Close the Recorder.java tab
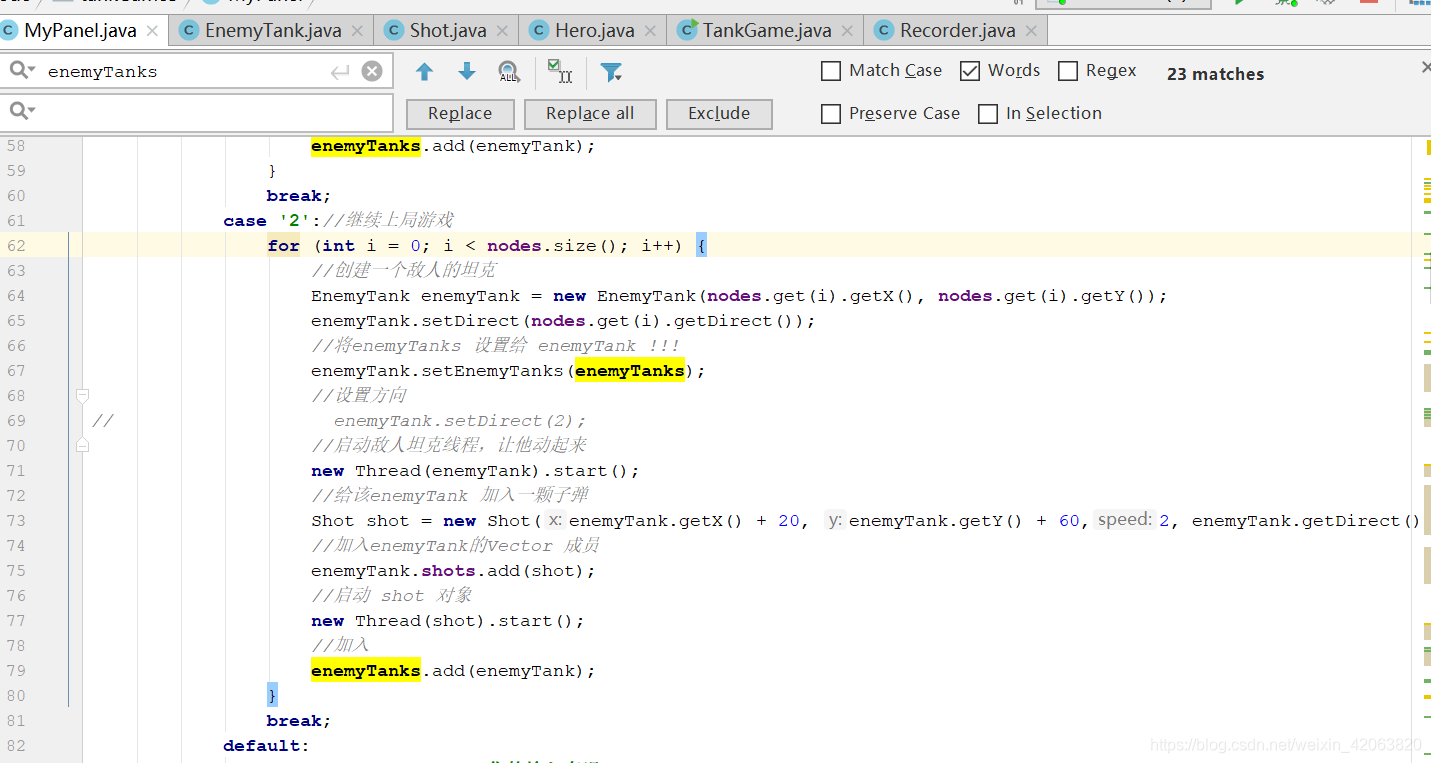Viewport: 1431px width, 763px height. click(x=1033, y=30)
